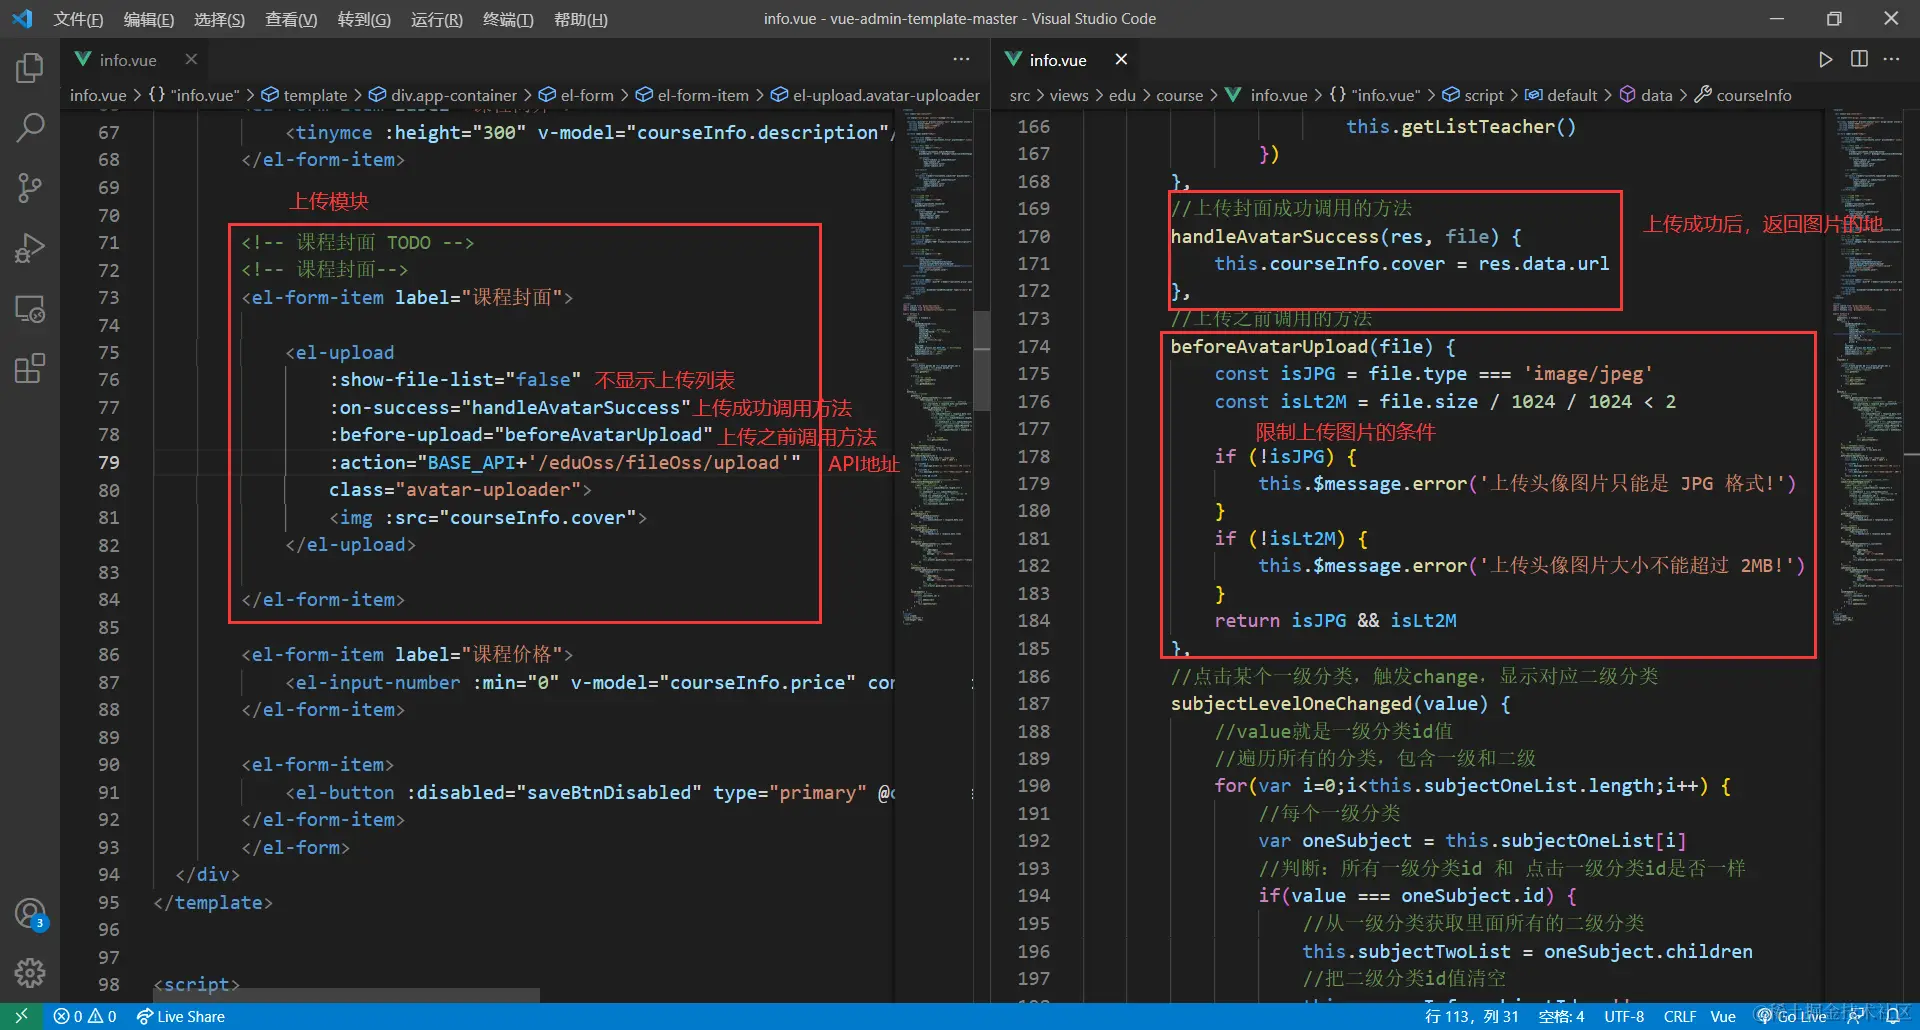This screenshot has height=1030, width=1920.
Task: Expand the course breadcrumb
Action: (x=1180, y=95)
